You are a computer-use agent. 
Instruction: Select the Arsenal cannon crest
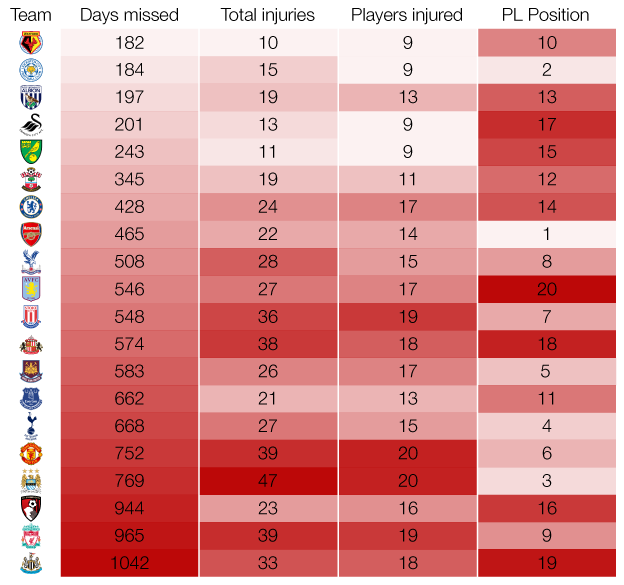pyautogui.click(x=31, y=234)
